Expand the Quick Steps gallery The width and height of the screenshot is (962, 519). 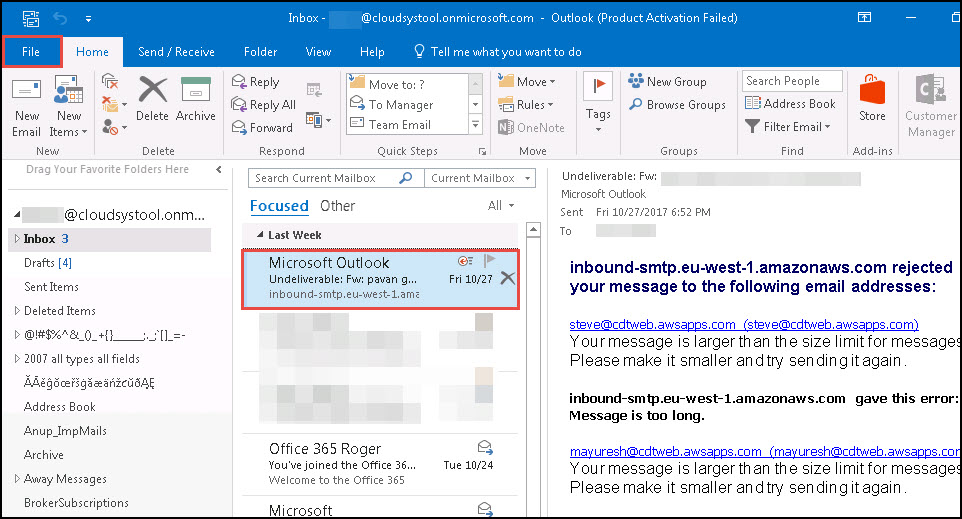click(475, 125)
